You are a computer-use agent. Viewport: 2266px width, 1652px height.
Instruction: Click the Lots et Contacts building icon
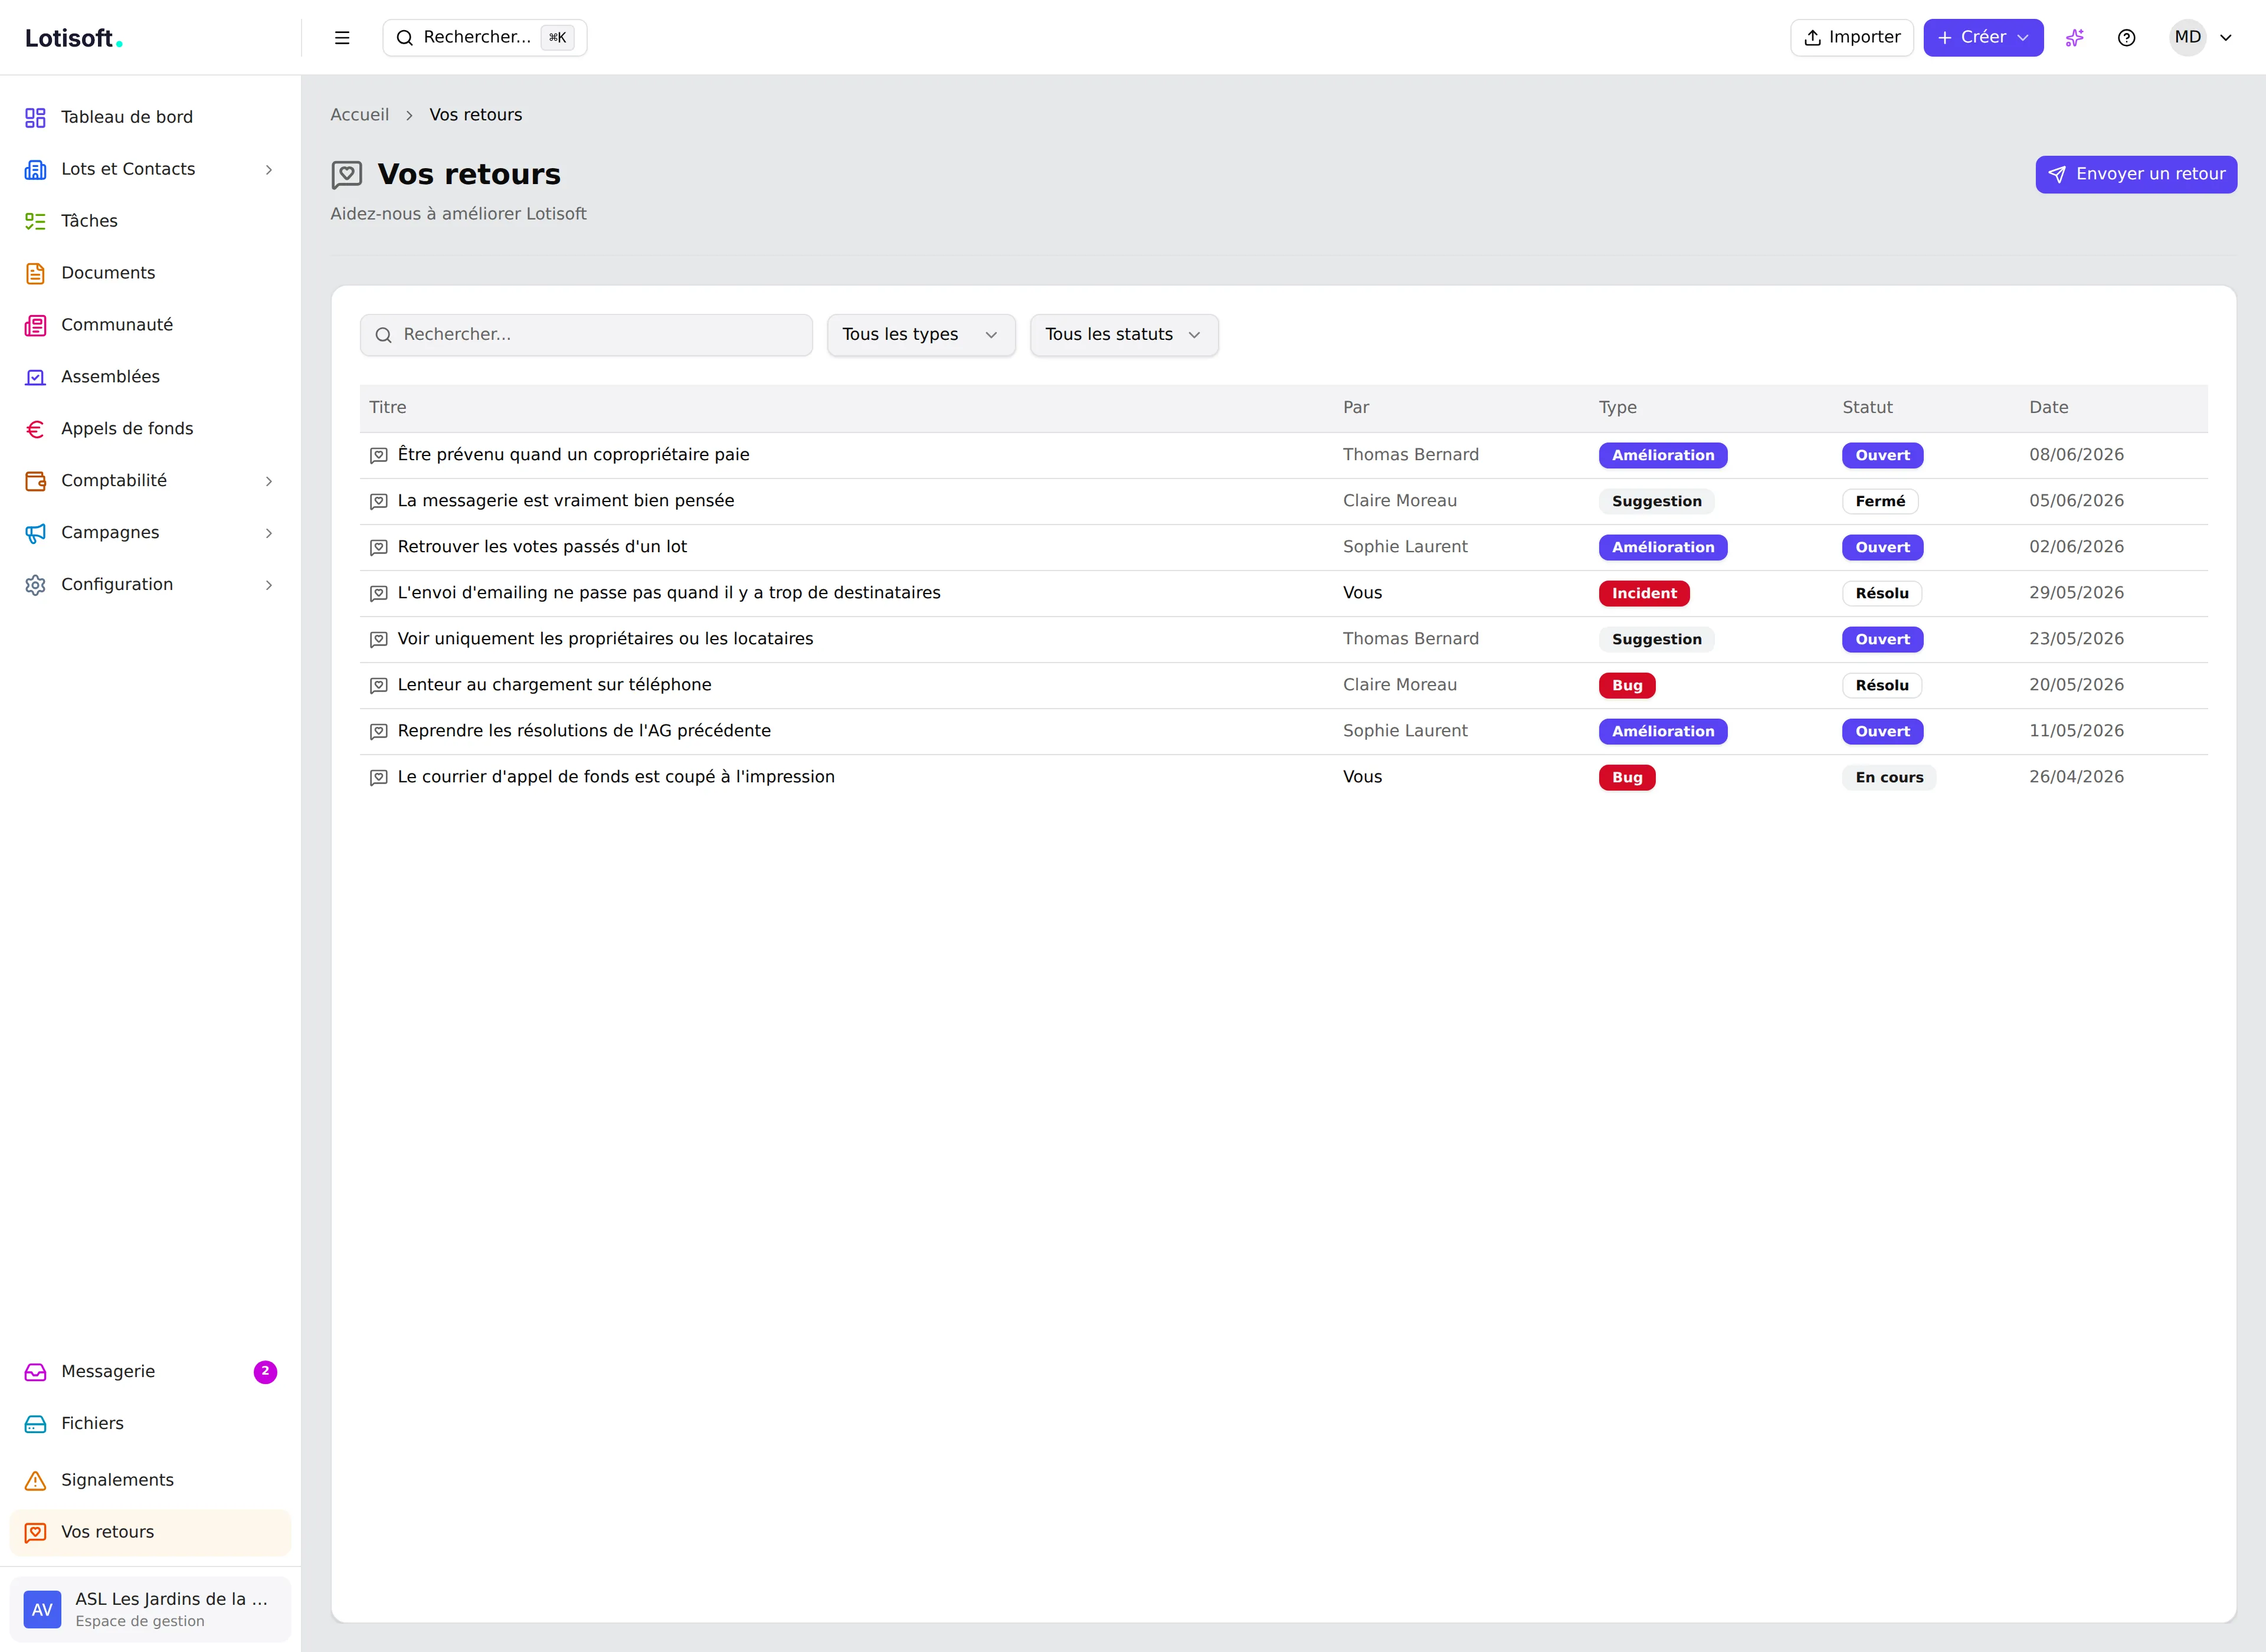click(35, 170)
